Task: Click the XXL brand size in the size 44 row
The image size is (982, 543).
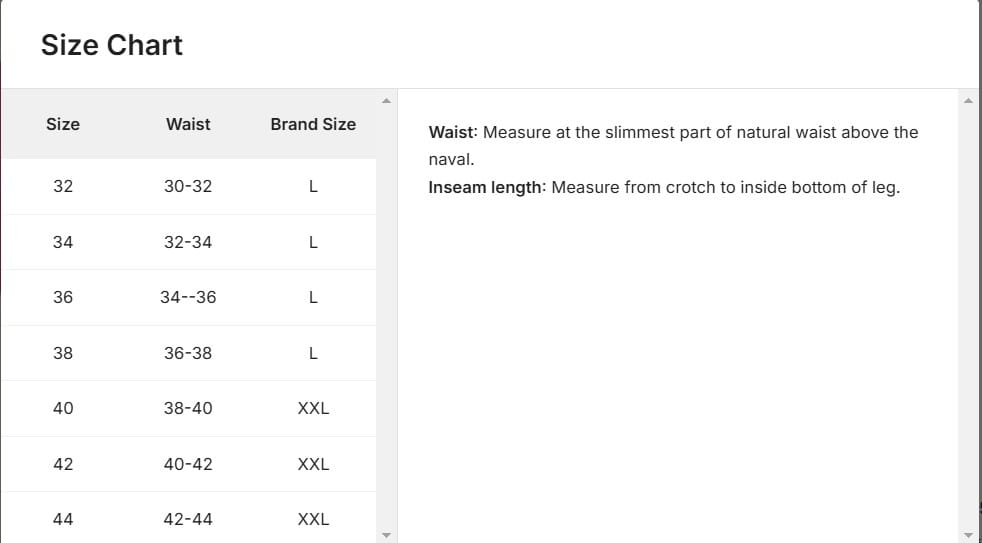Action: click(x=313, y=519)
